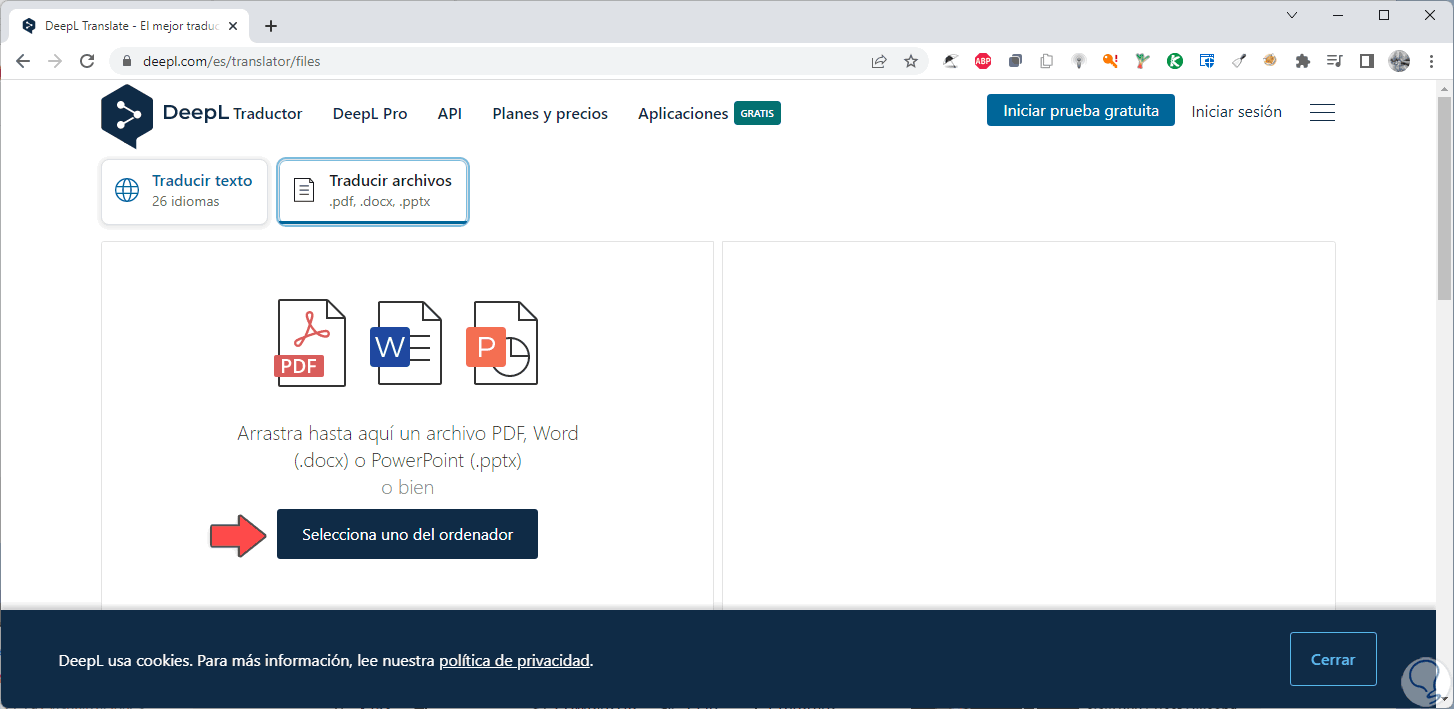1454x709 pixels.
Task: Click the umbrella extension icon
Action: coord(951,61)
